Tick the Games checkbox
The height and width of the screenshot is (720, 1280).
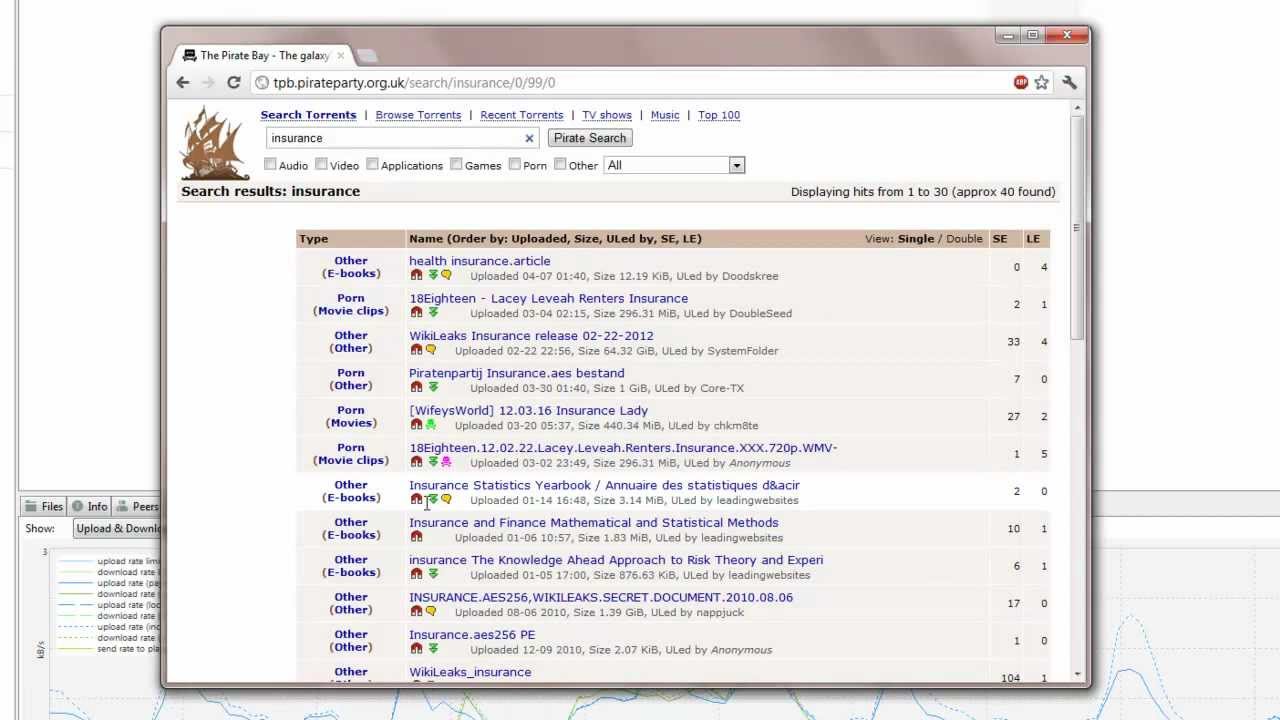pyautogui.click(x=456, y=164)
